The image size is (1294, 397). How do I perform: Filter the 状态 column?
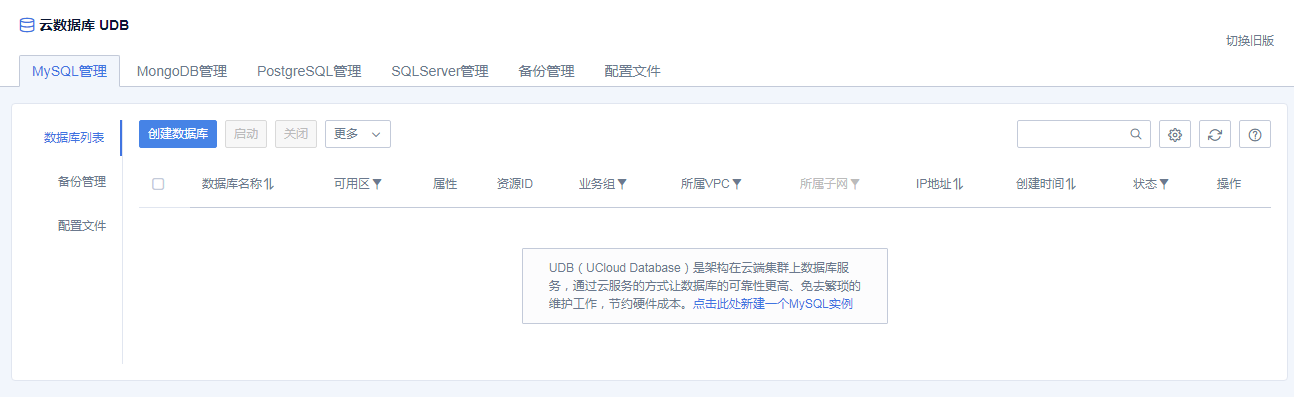tap(1164, 184)
